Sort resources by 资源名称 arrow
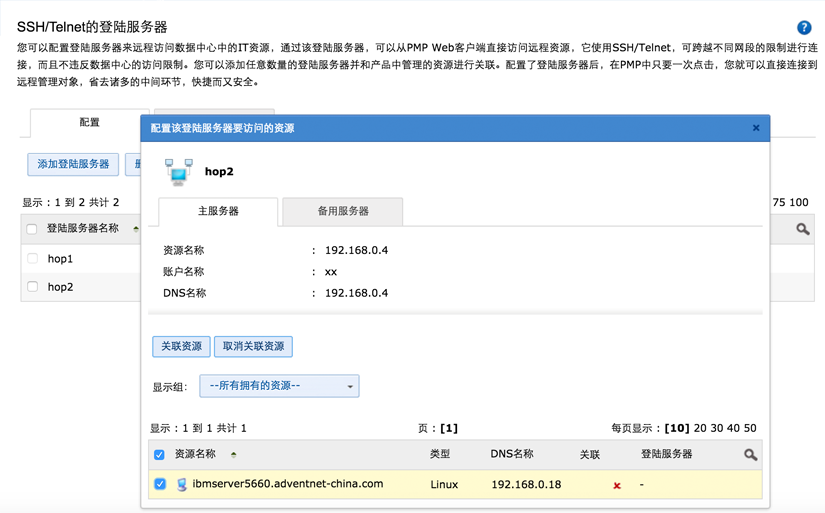This screenshot has height=513, width=825. [233, 455]
